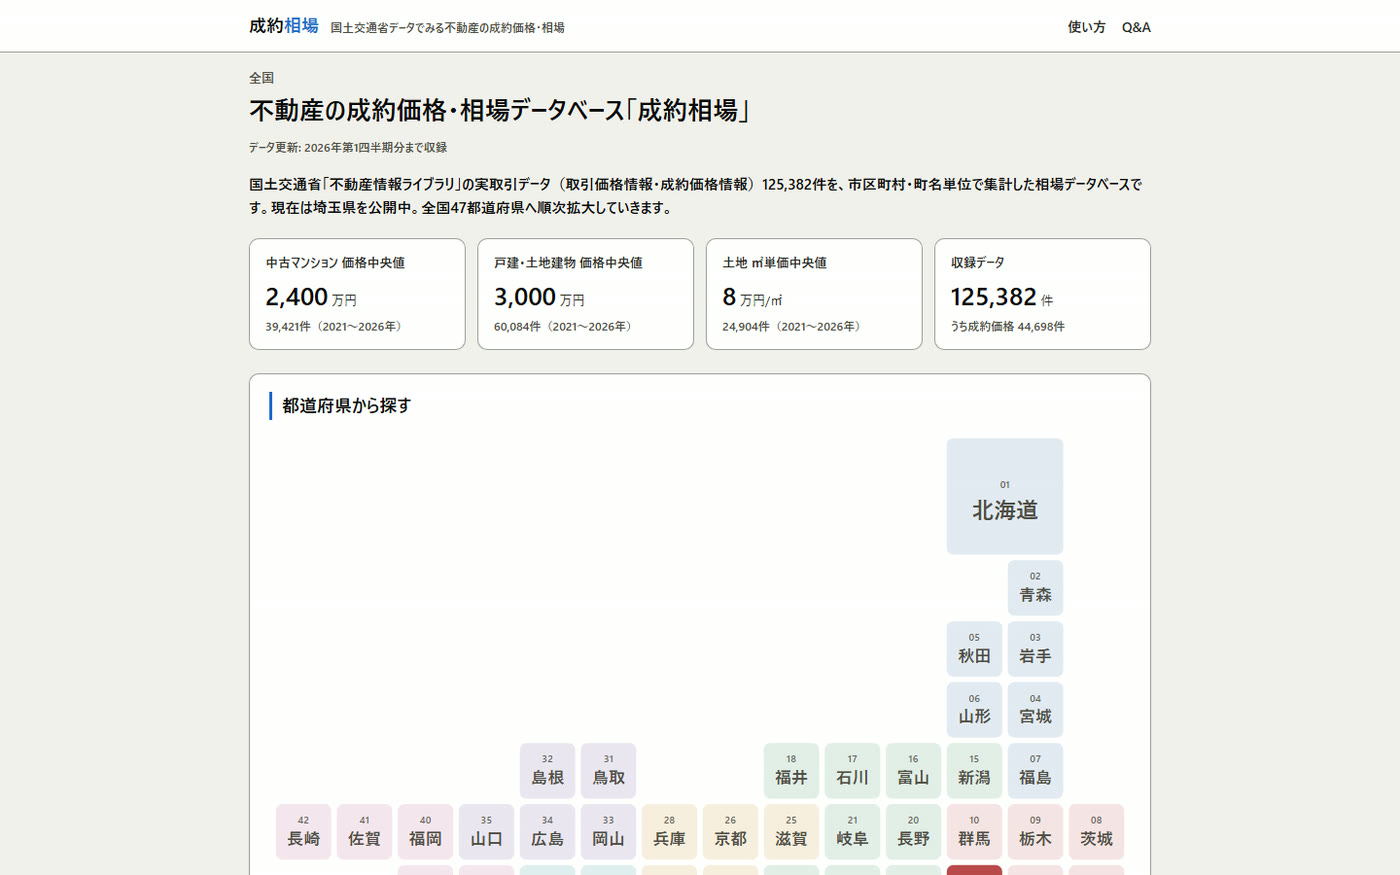
Task: Go to 岐阜 prefecture tile
Action: tap(852, 832)
